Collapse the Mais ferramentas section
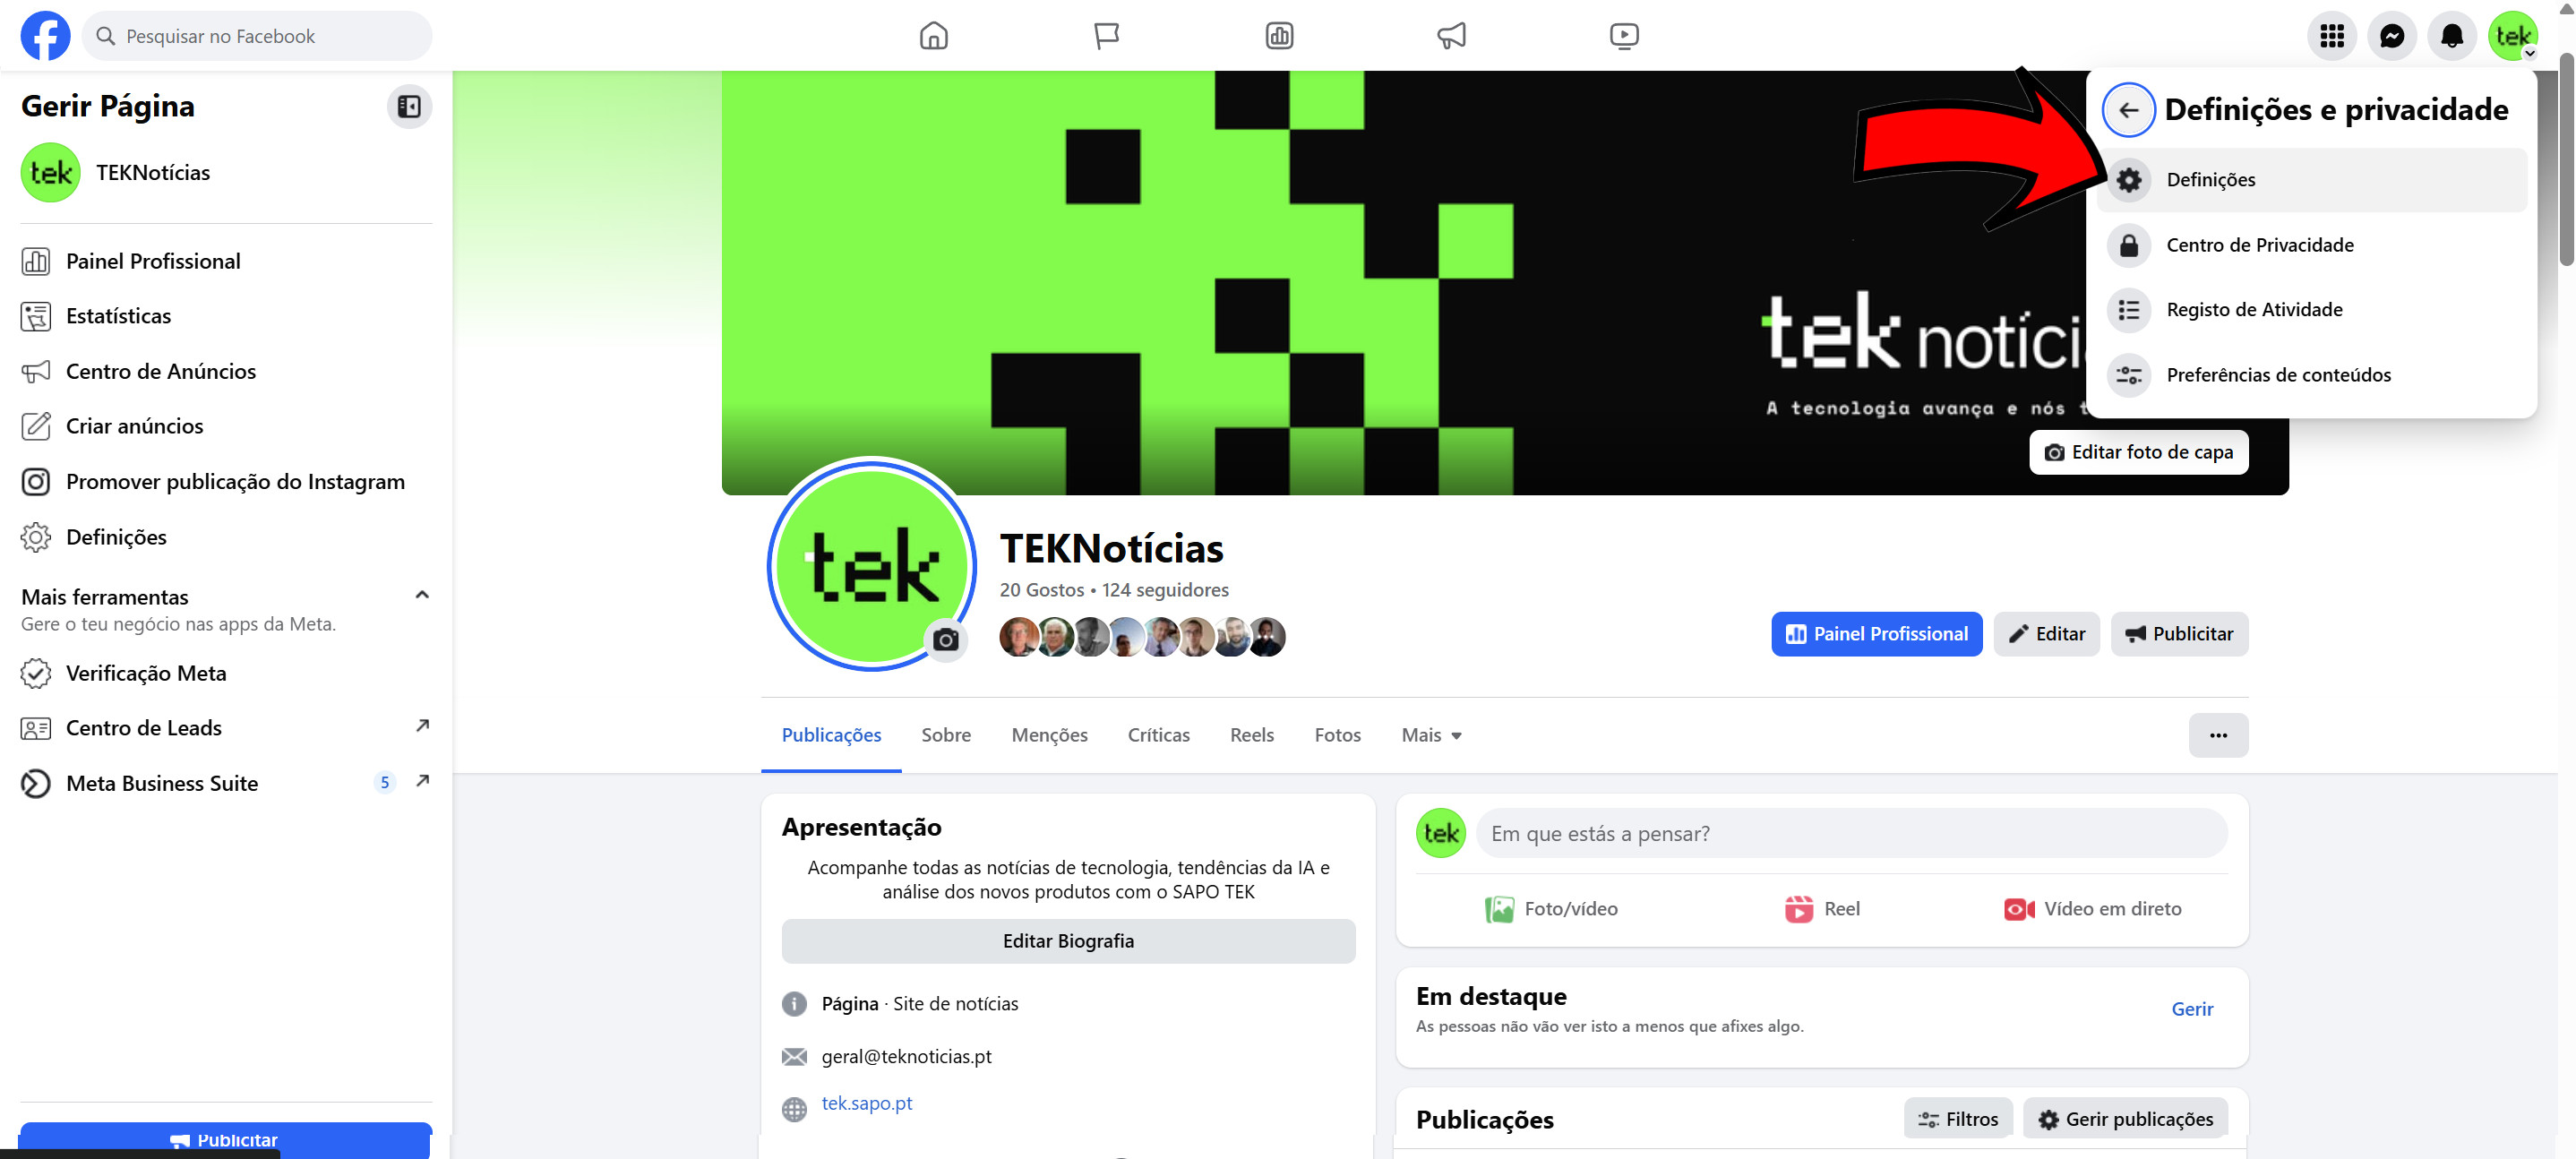The height and width of the screenshot is (1159, 2576). (x=422, y=595)
